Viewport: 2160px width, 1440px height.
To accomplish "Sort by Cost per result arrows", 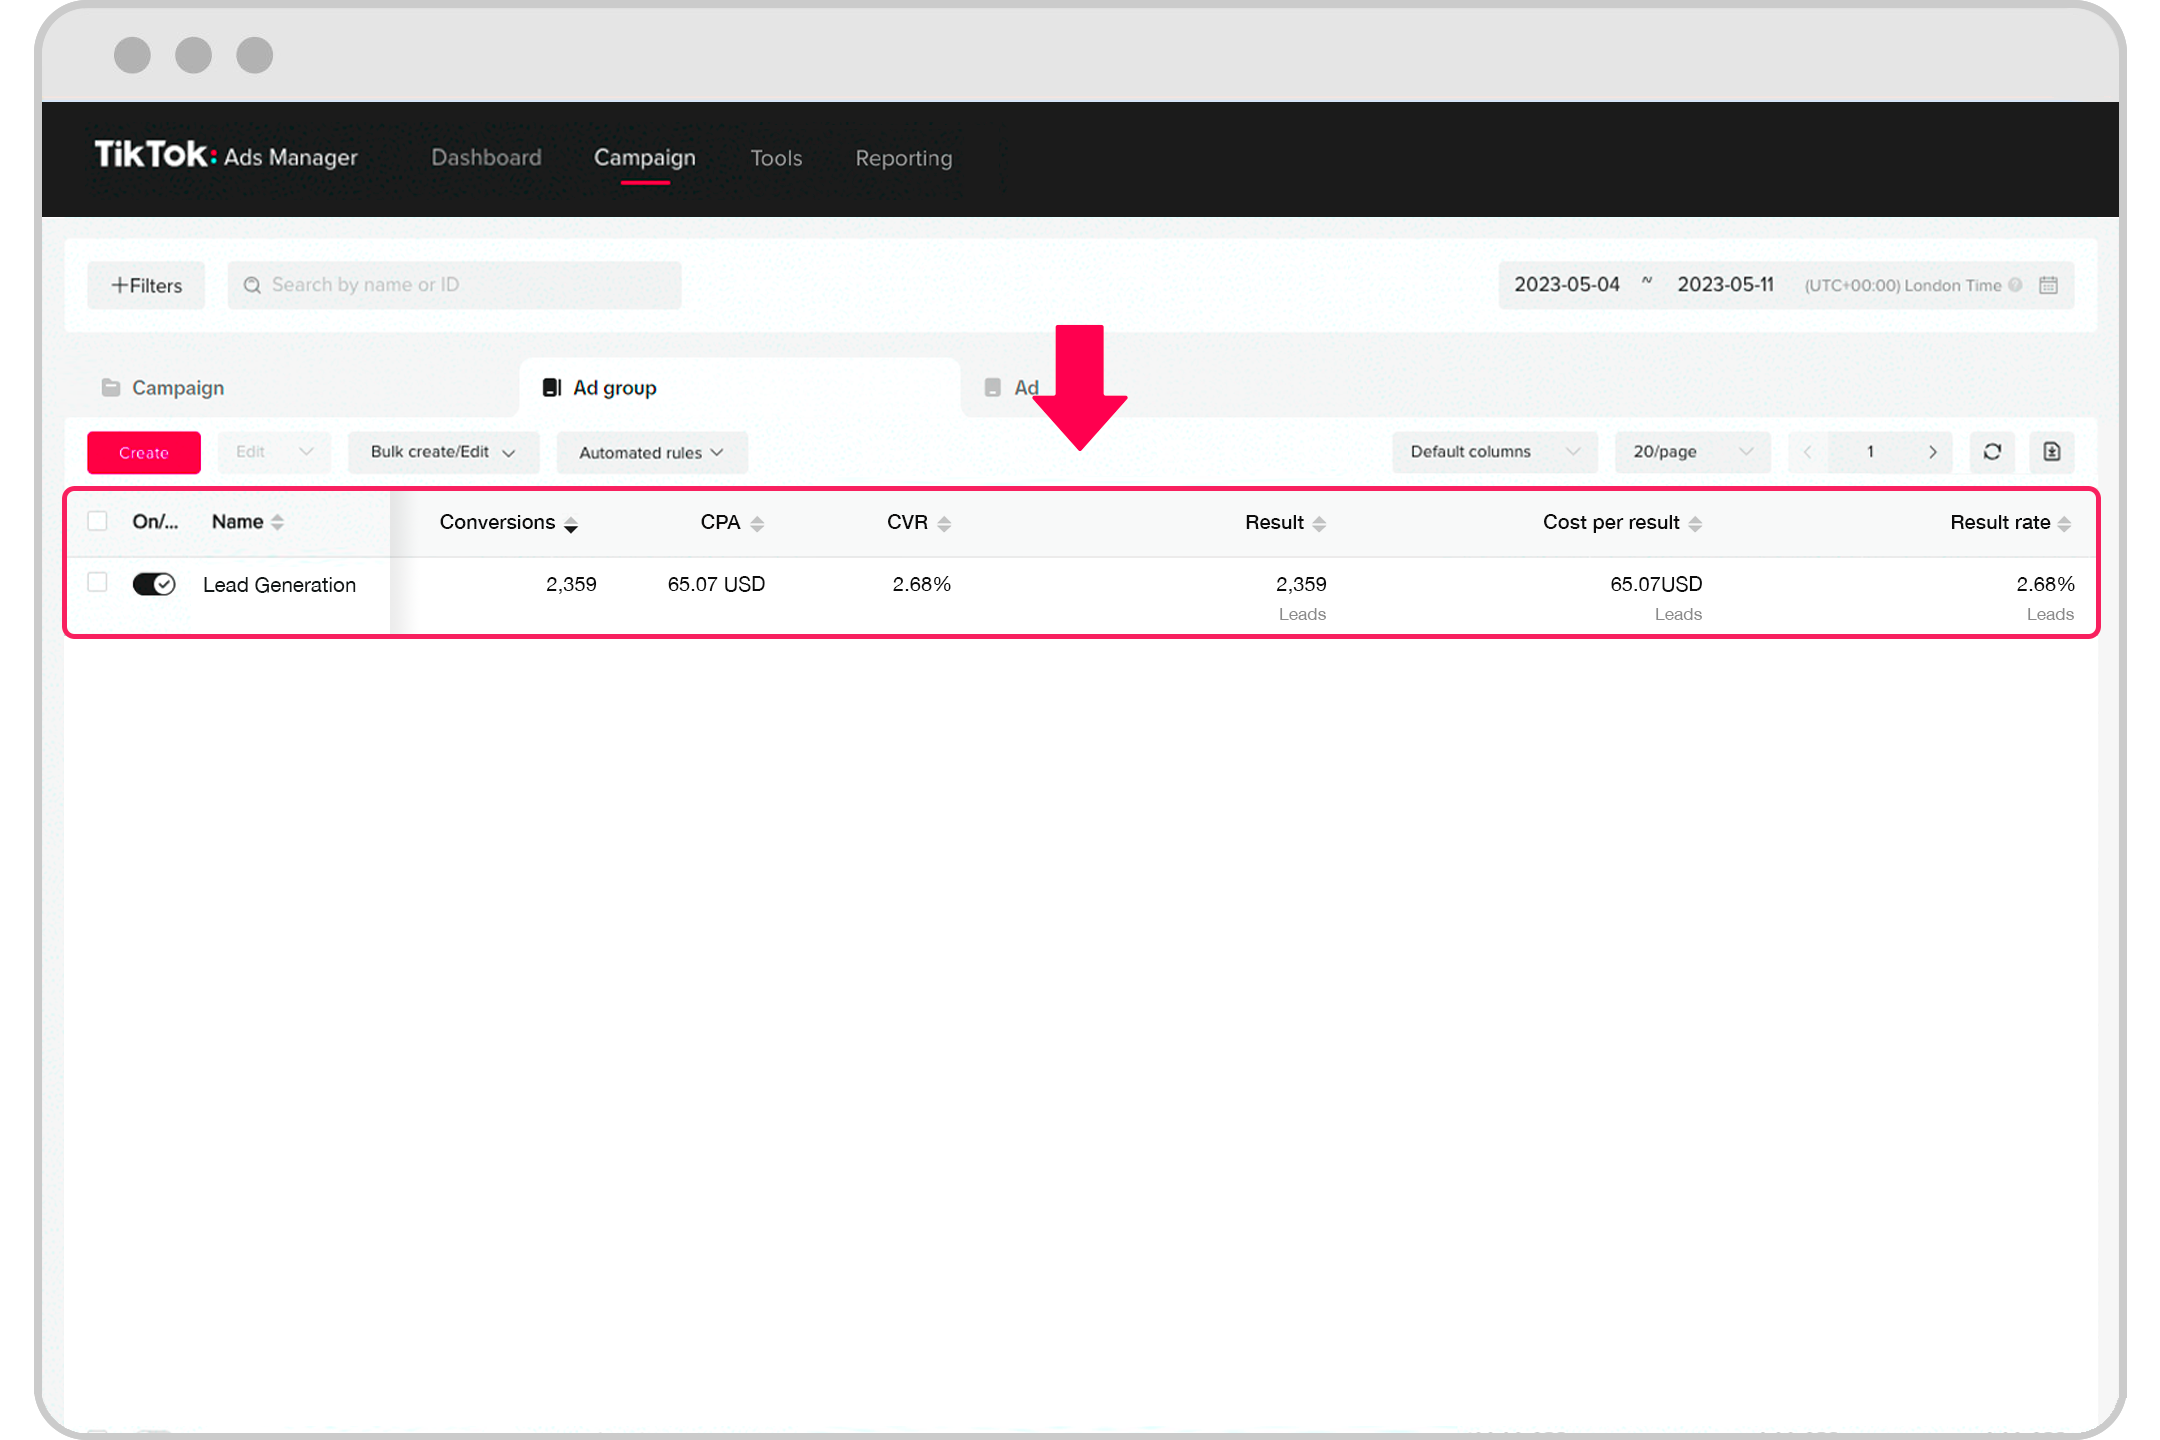I will [x=1695, y=524].
